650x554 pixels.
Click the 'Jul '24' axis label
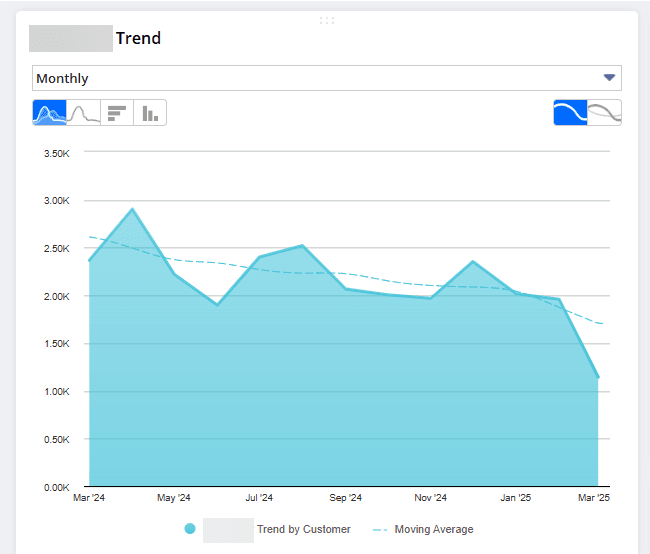[x=259, y=498]
